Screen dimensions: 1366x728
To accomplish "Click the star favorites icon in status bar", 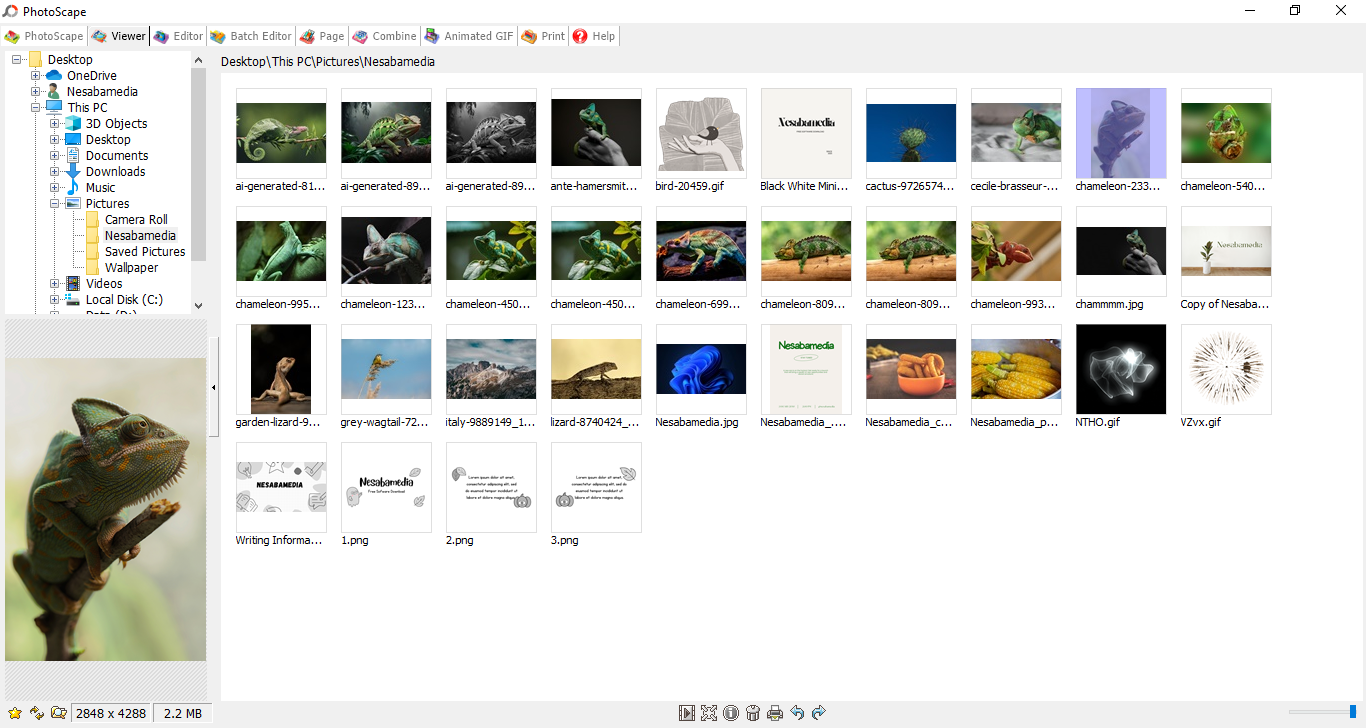I will click(14, 713).
